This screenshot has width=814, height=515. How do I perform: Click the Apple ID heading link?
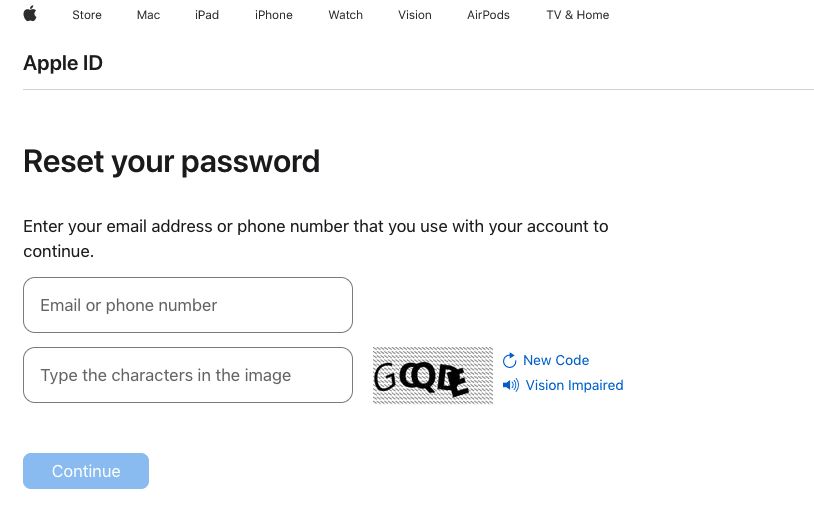click(x=63, y=64)
